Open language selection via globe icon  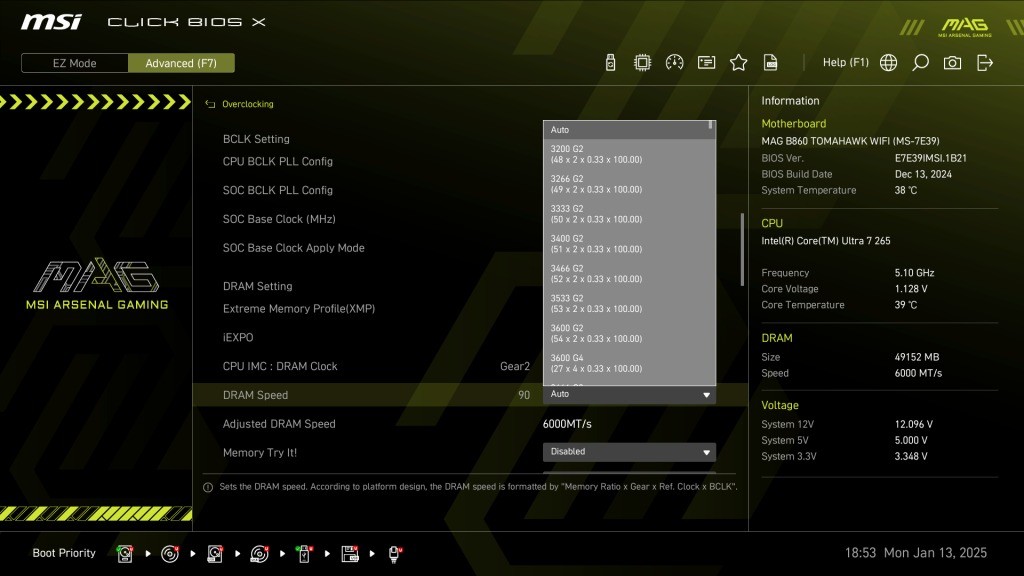pyautogui.click(x=888, y=63)
